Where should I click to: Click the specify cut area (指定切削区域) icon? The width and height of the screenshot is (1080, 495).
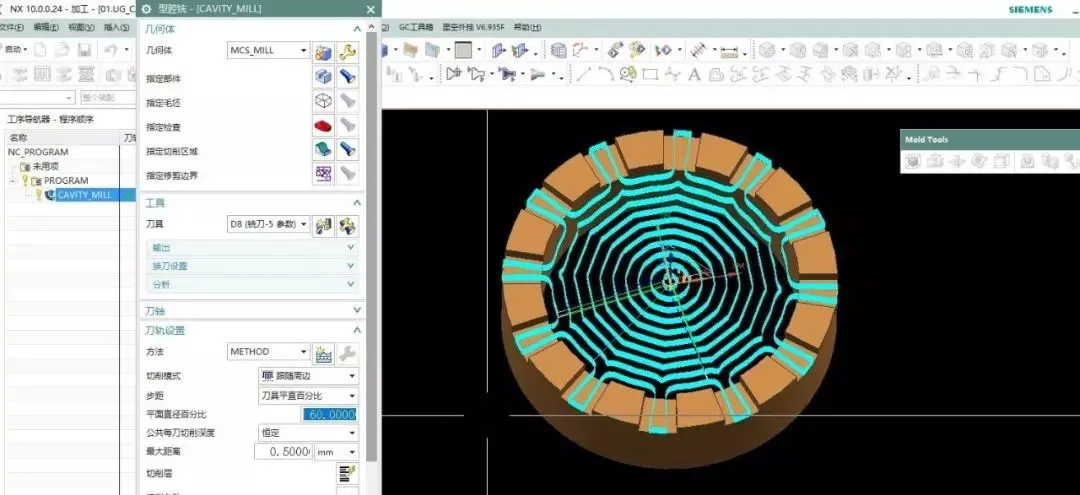coord(323,149)
